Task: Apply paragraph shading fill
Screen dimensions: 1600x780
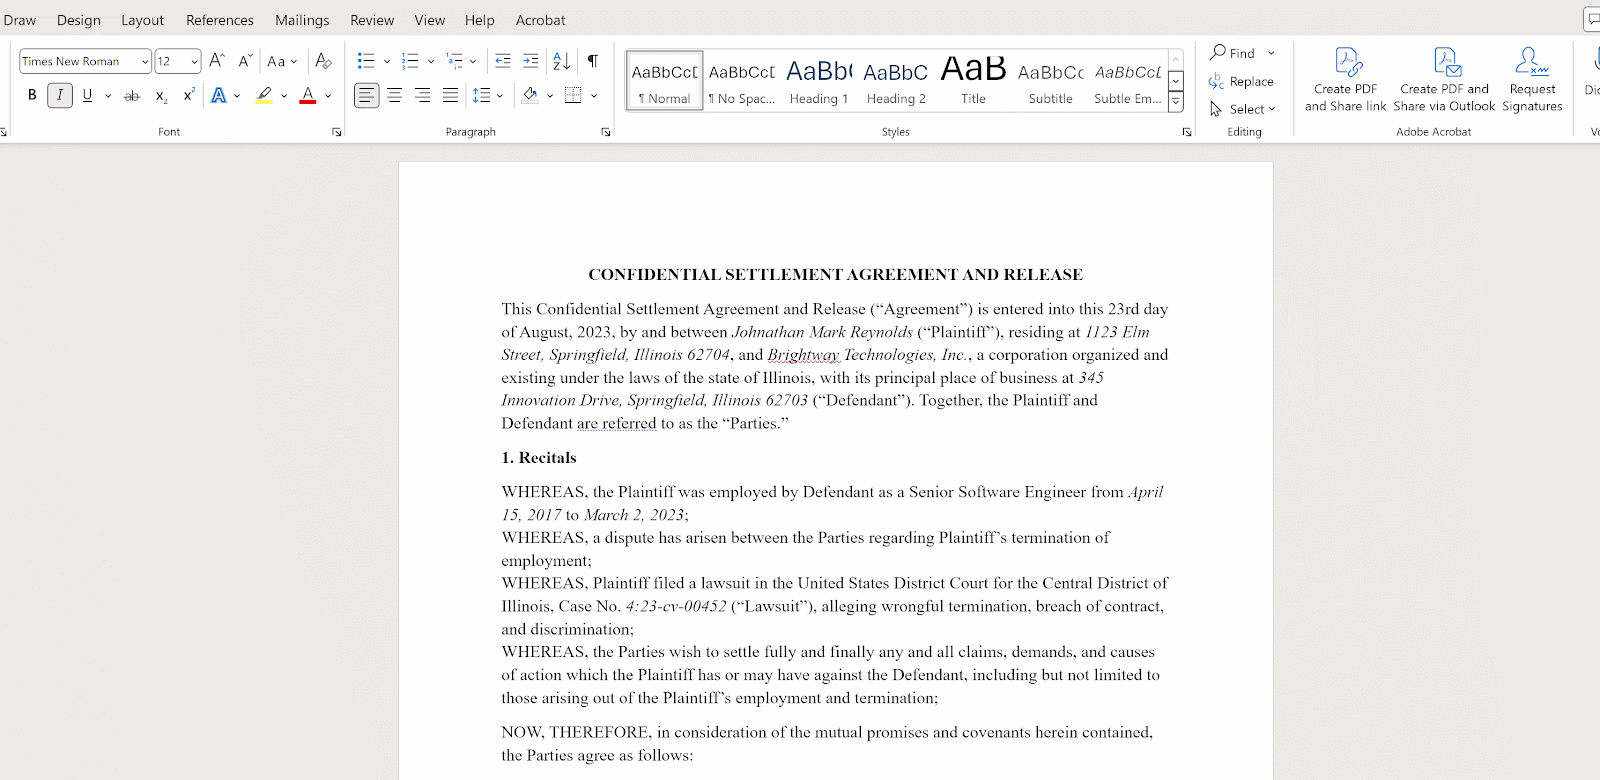Action: tap(530, 96)
